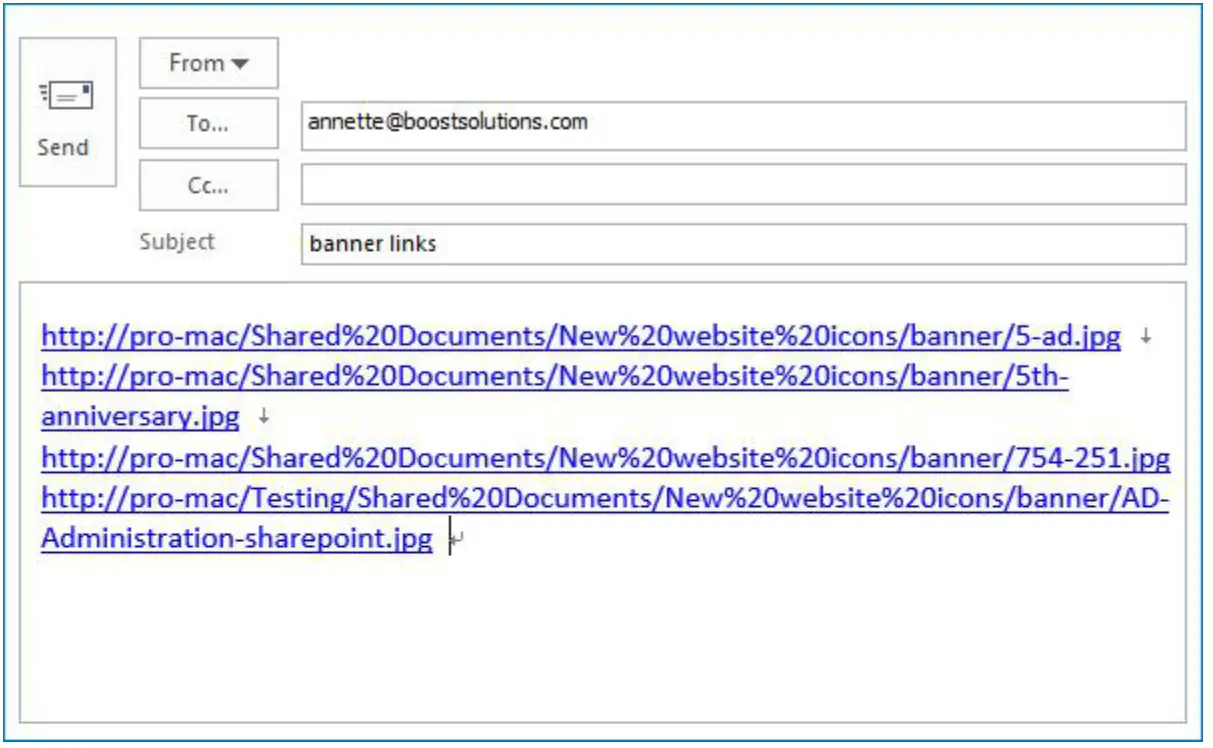Open the To... address book button
The height and width of the screenshot is (748, 1213).
(x=209, y=124)
